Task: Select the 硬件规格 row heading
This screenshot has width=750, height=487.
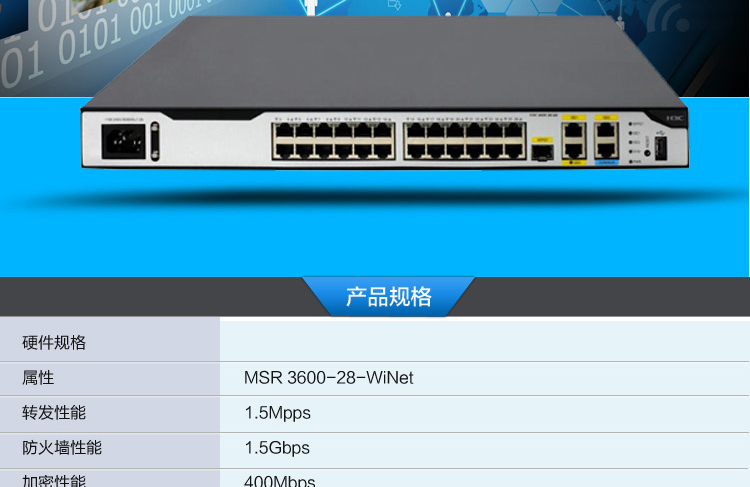Action: (54, 343)
